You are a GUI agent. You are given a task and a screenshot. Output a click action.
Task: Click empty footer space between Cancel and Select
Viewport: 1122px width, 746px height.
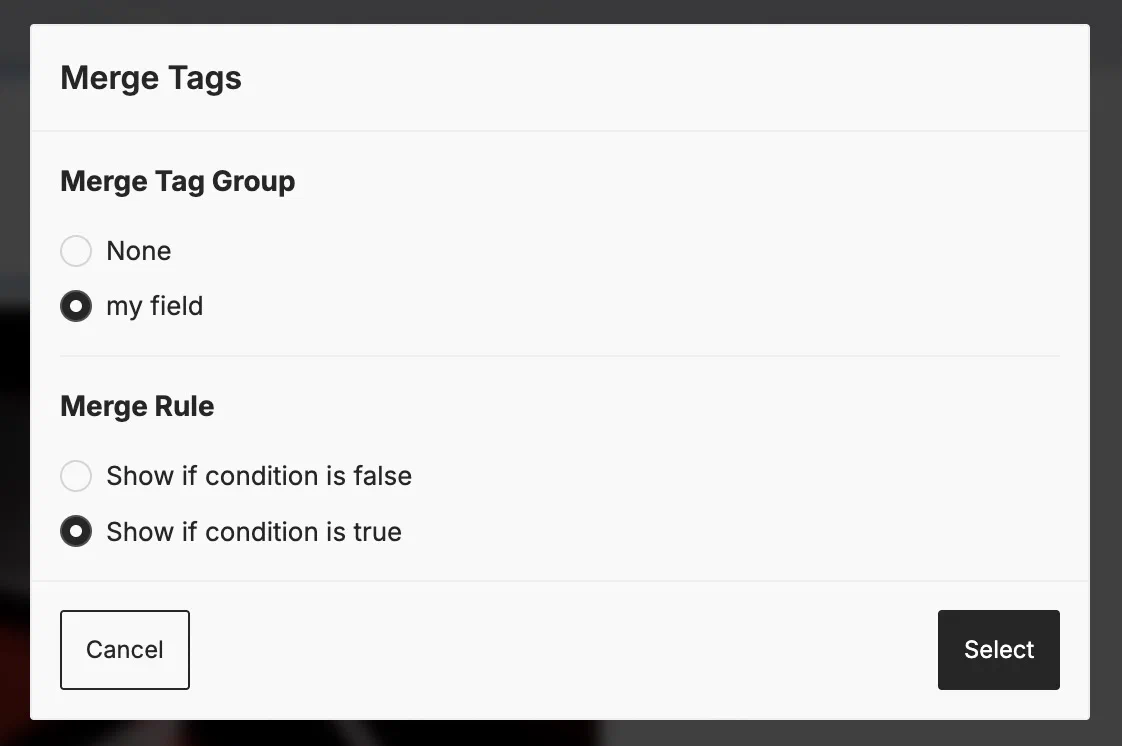[560, 650]
